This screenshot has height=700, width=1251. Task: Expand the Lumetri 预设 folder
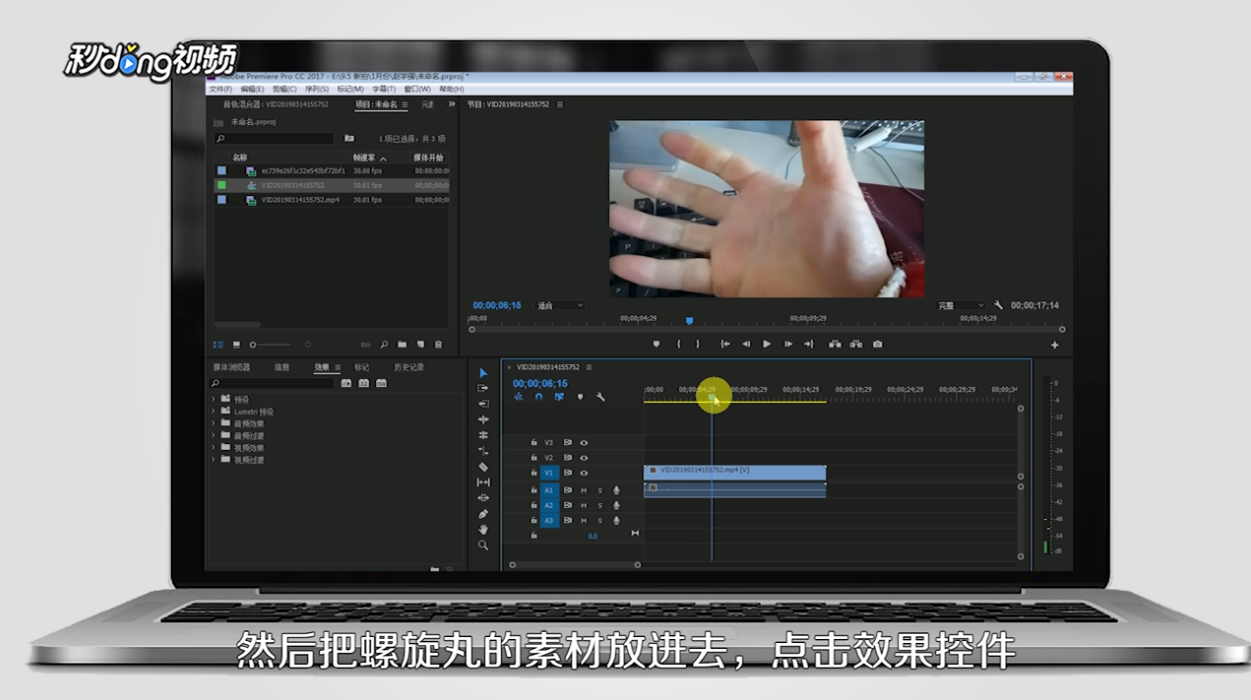[214, 411]
